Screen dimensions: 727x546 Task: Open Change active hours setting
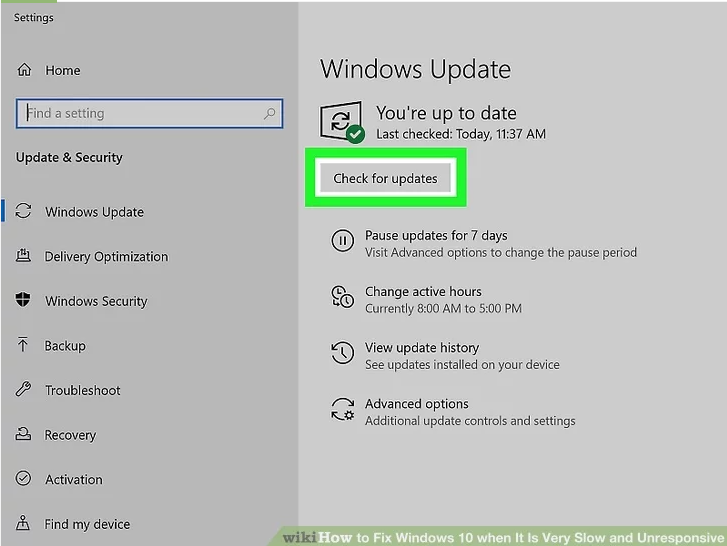423,292
